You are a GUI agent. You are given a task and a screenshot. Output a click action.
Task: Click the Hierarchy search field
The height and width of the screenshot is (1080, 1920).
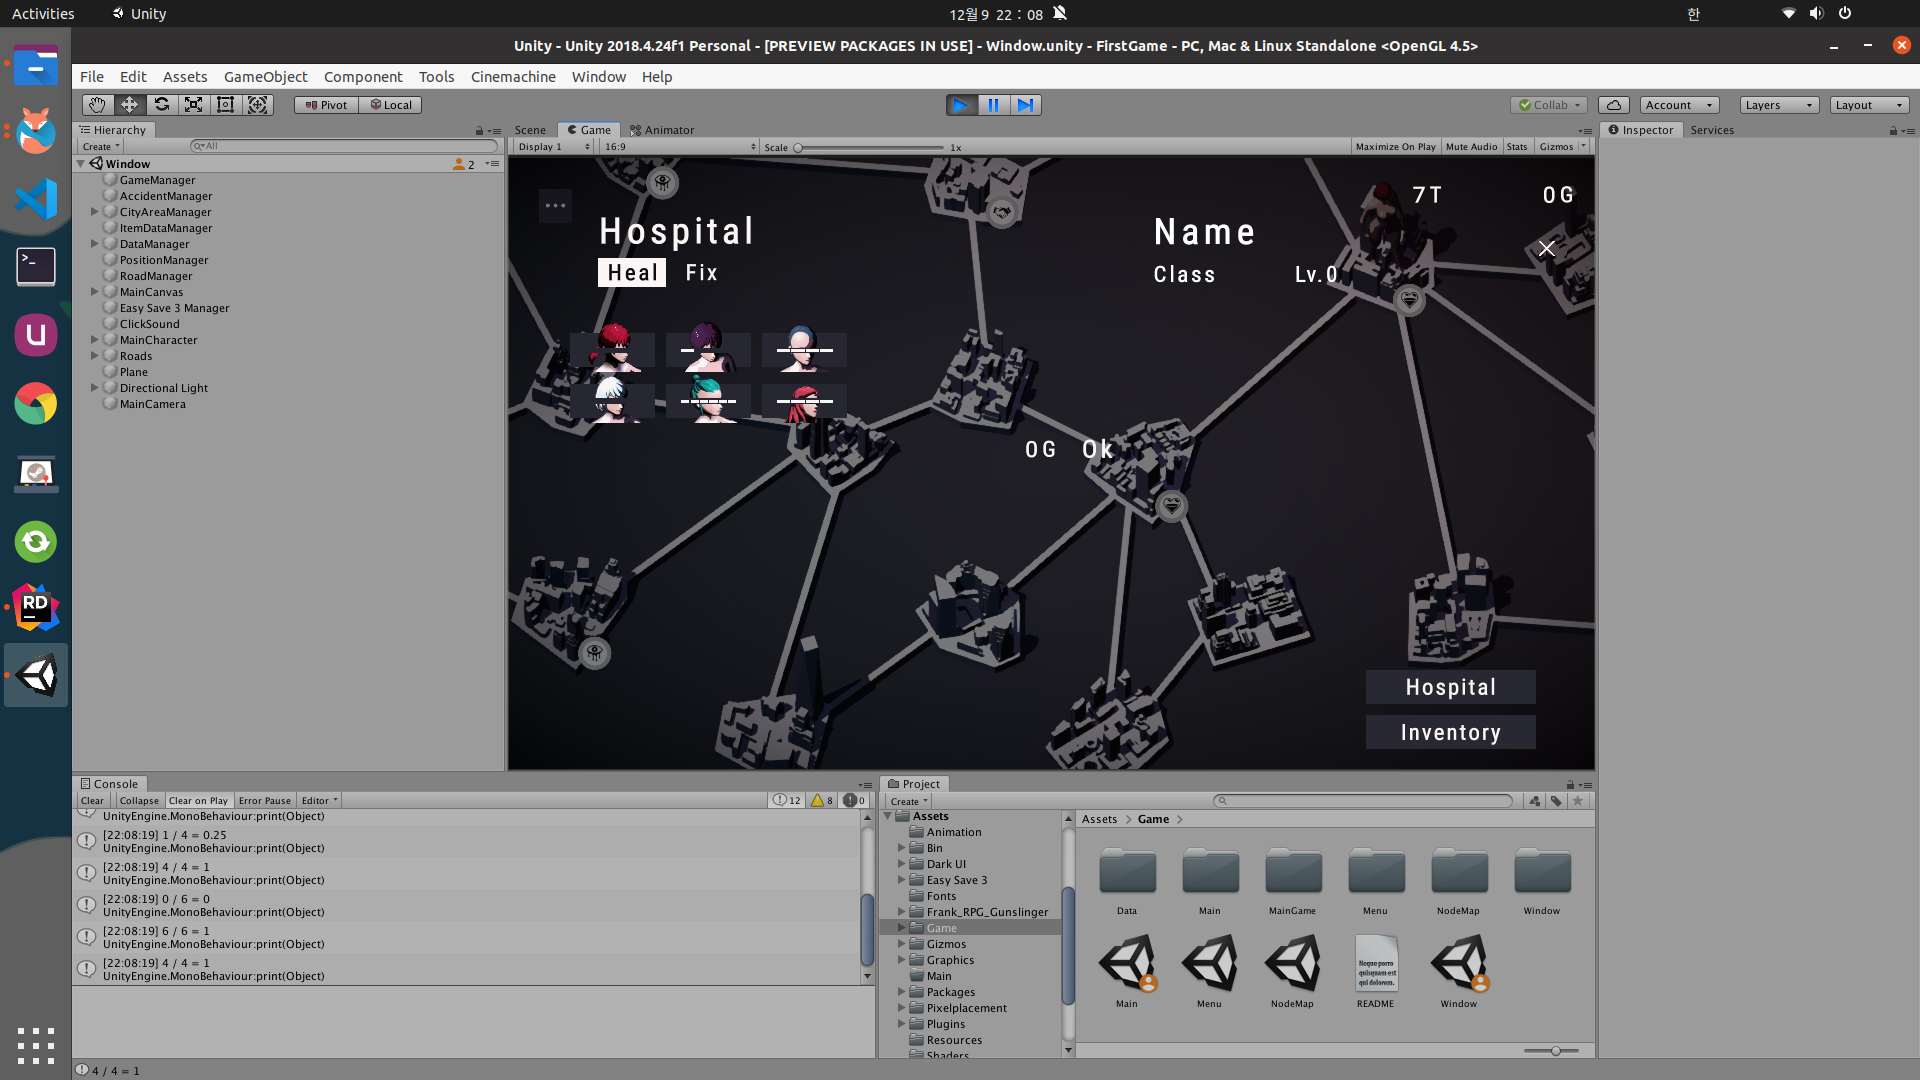tap(343, 146)
